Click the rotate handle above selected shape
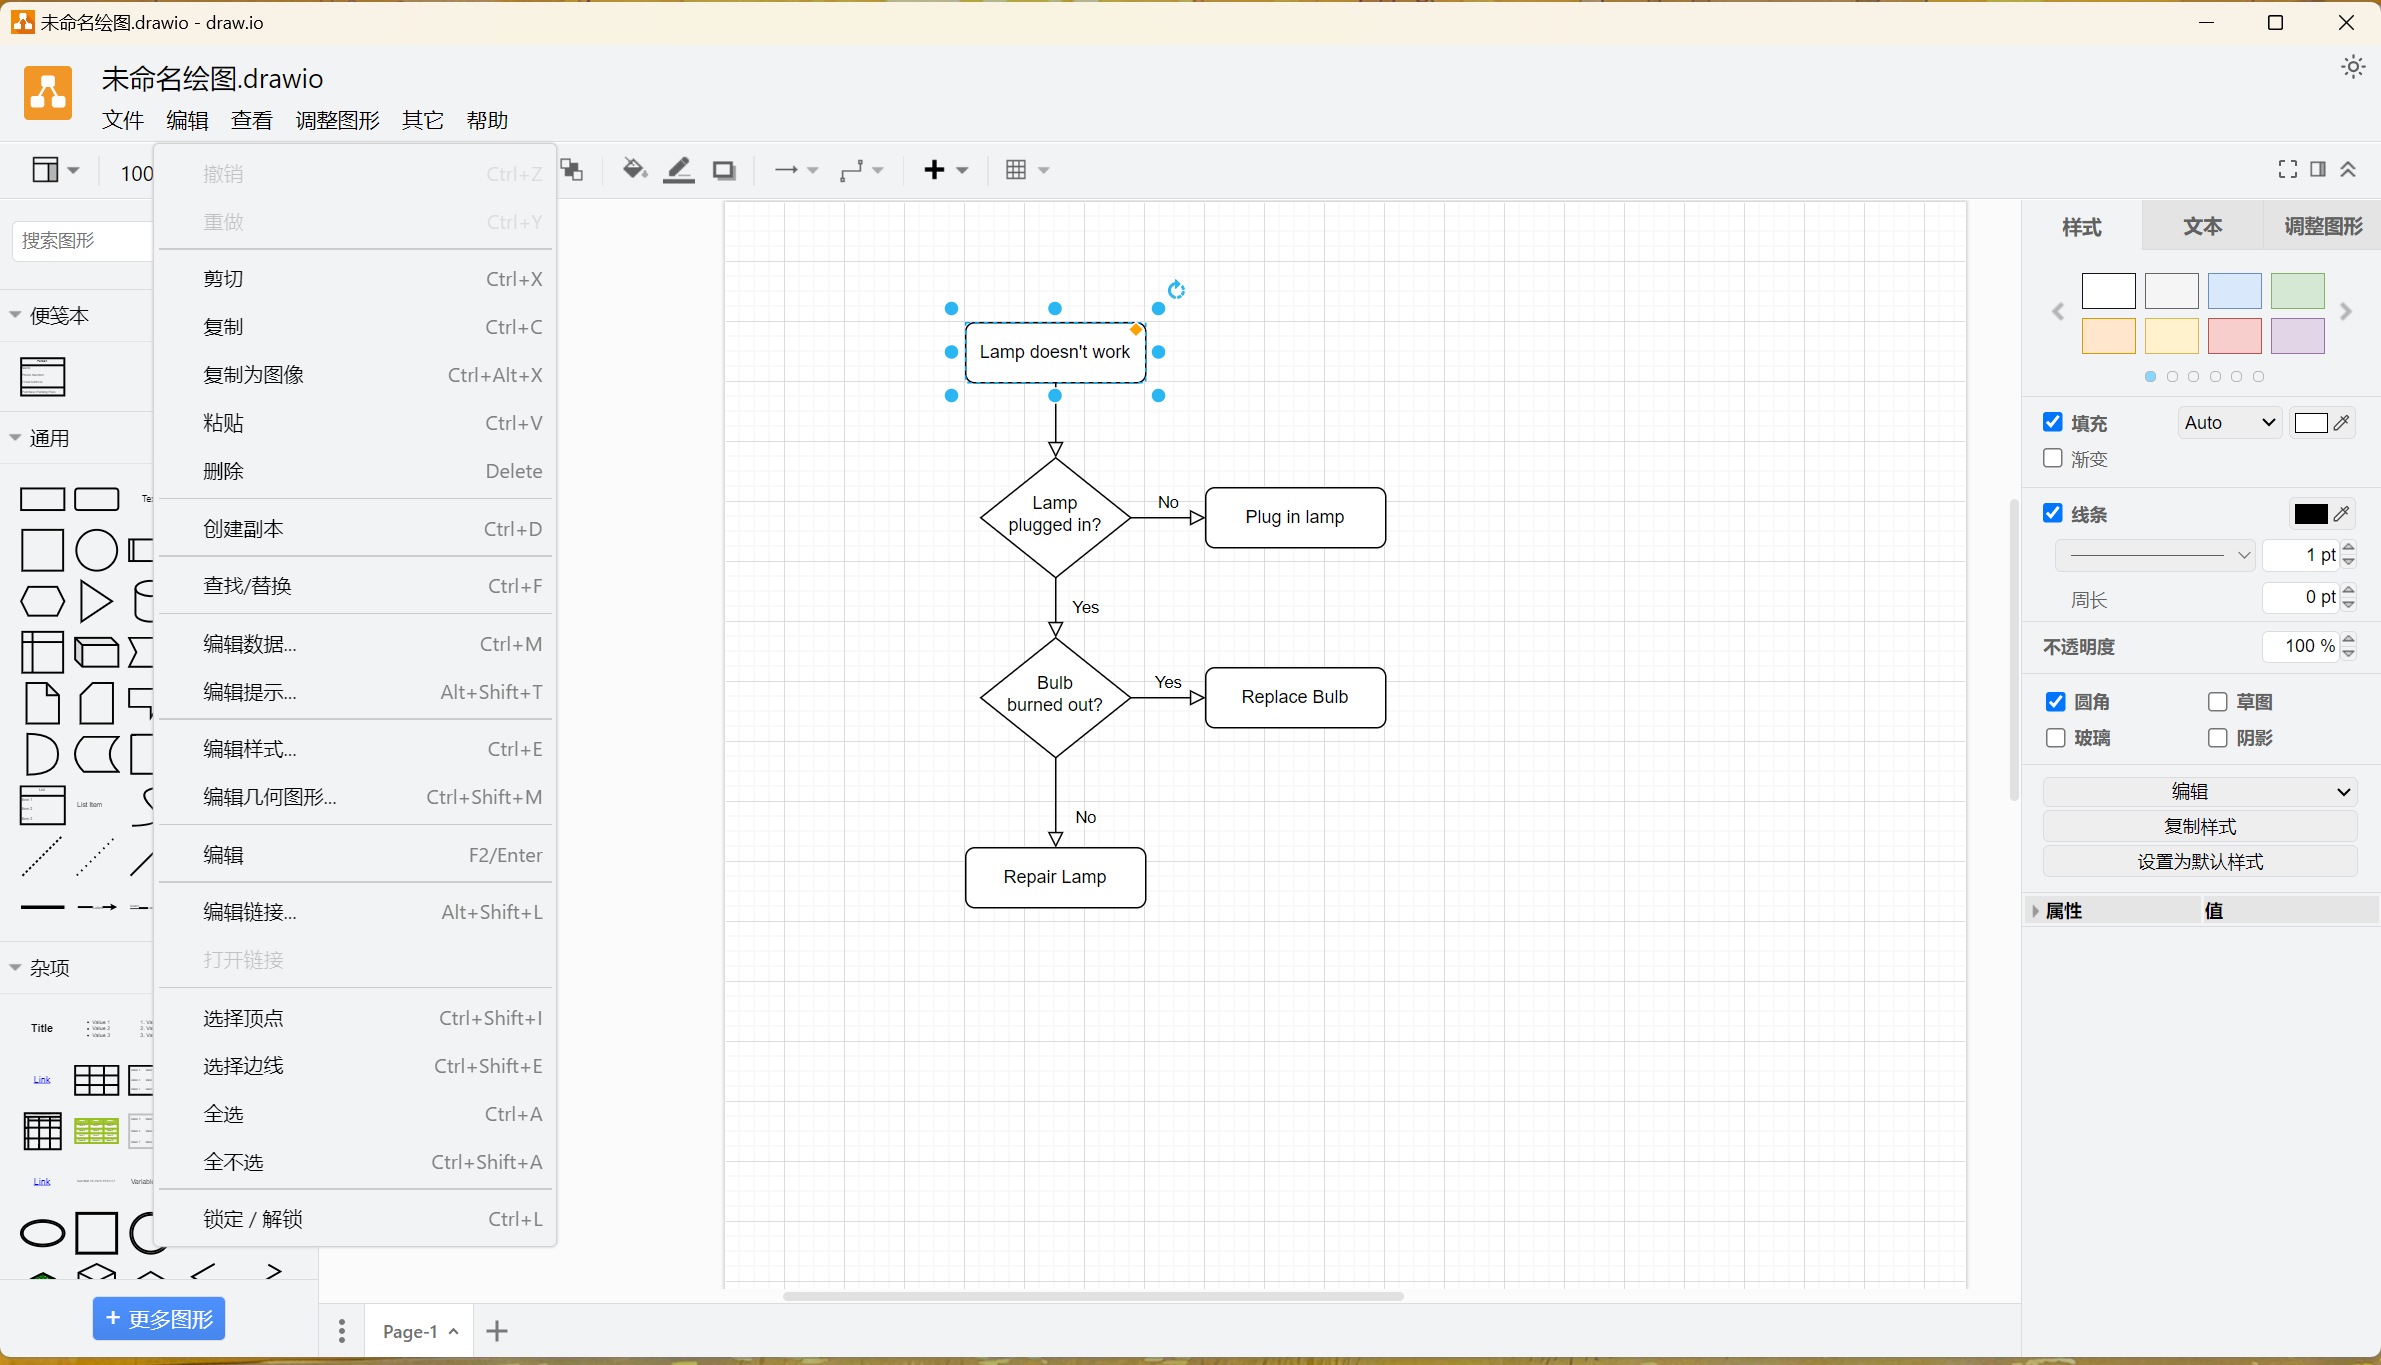2381x1365 pixels. point(1176,290)
